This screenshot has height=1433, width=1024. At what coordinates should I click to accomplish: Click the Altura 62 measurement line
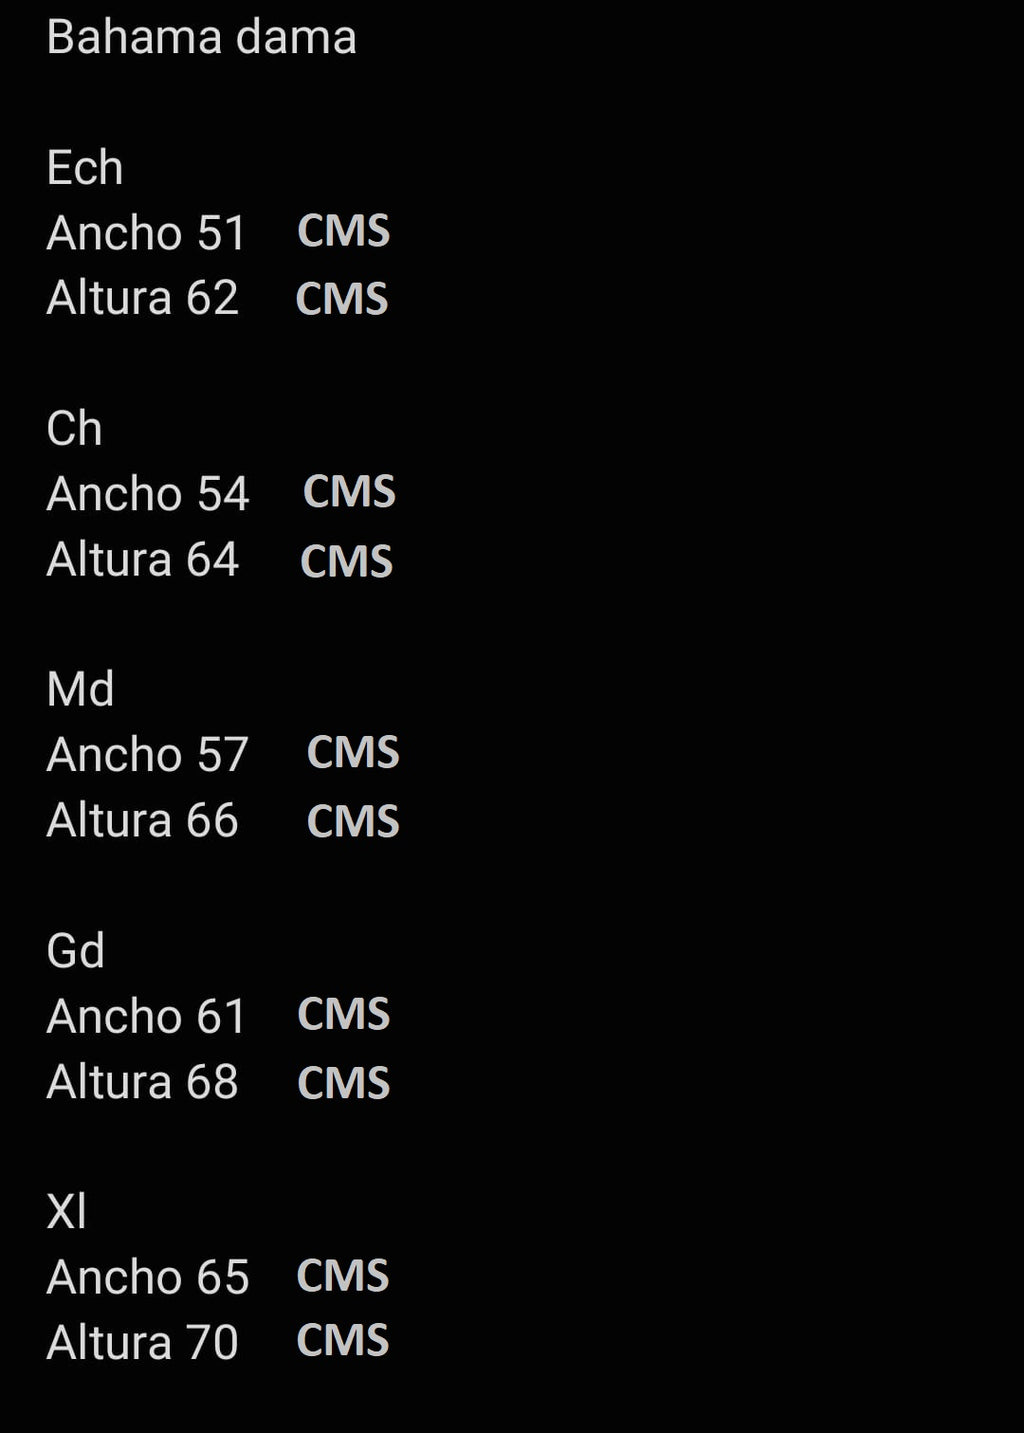(143, 298)
